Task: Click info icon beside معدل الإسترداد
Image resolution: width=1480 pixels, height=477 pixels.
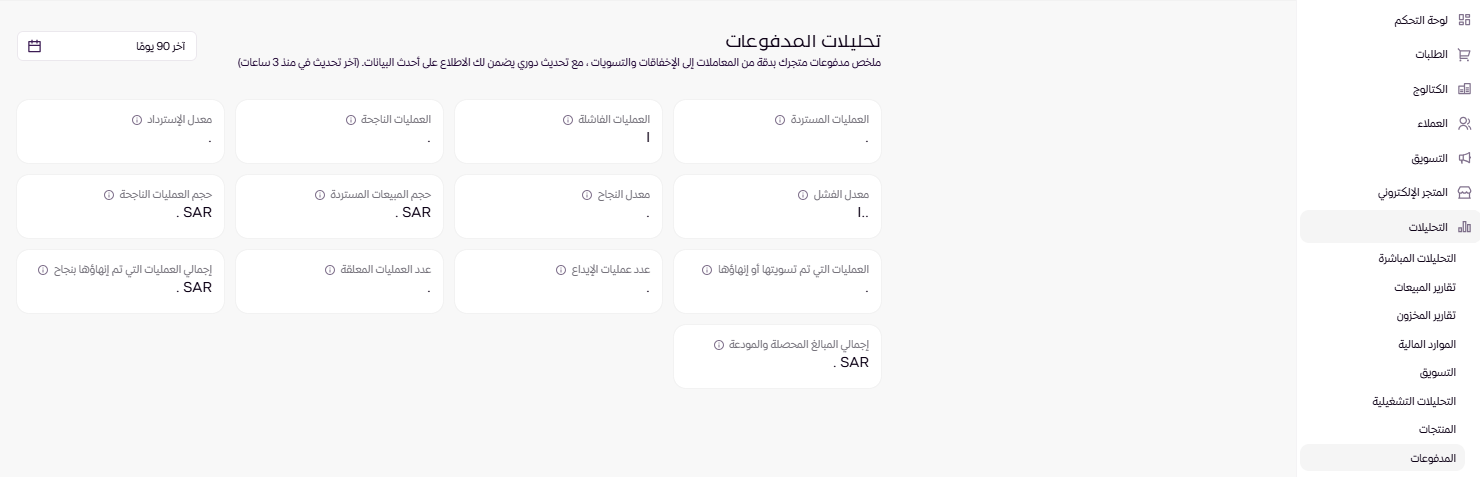Action: [x=137, y=120]
